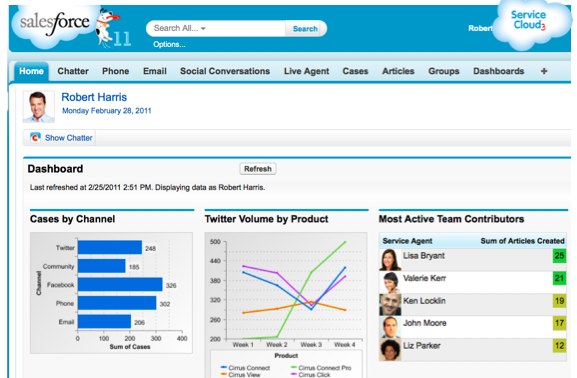Click the Last refreshed status text
The image size is (577, 378).
pyautogui.click(x=147, y=187)
